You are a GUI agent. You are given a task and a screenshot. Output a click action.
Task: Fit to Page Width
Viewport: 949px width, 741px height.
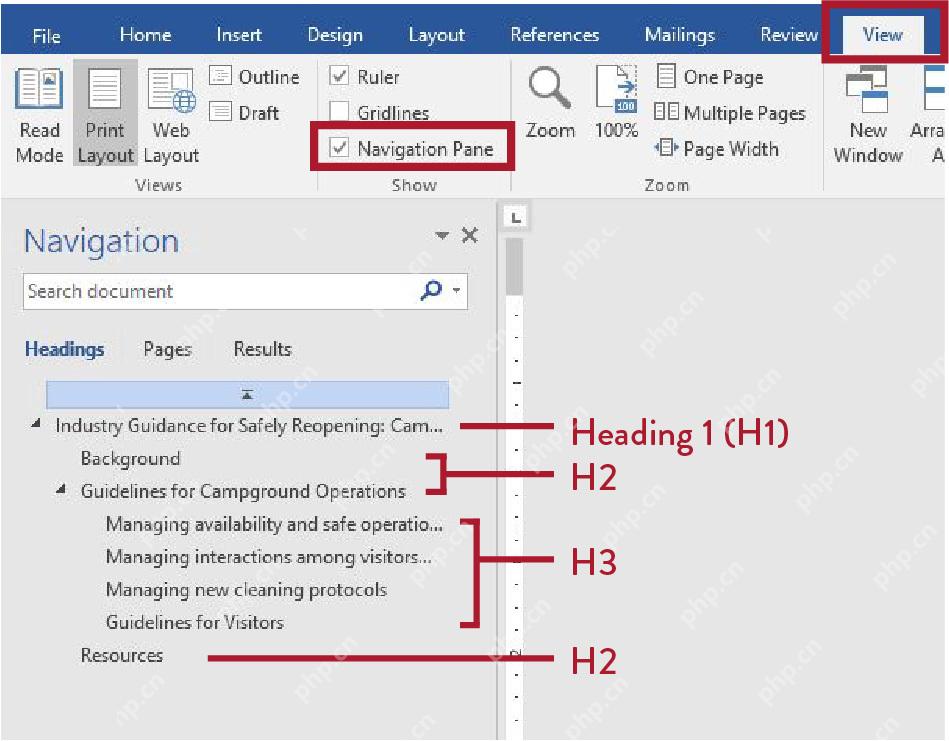[x=717, y=148]
